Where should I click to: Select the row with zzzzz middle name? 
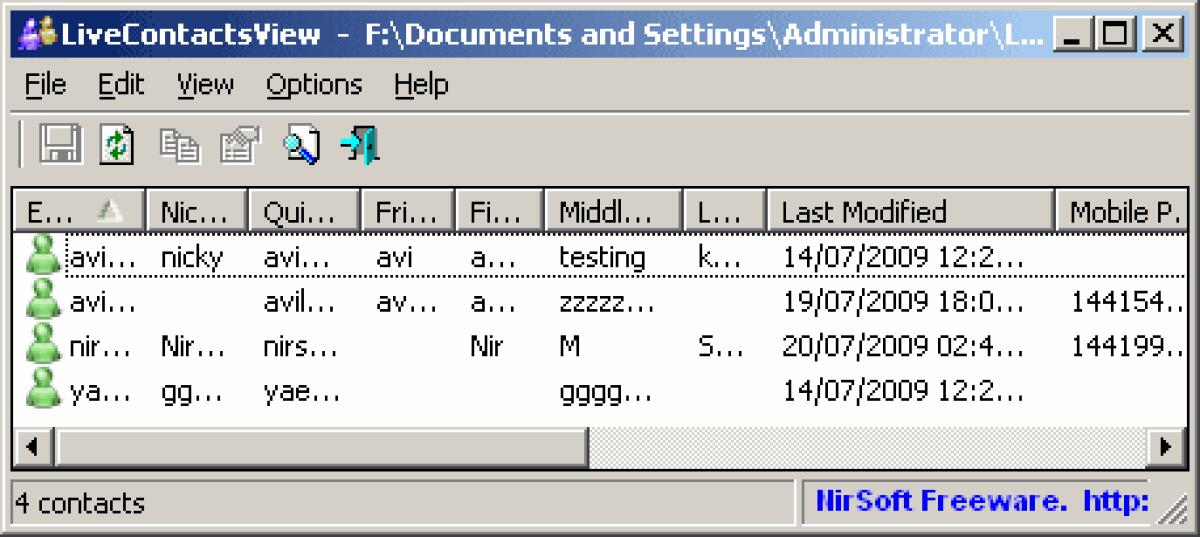coord(600,301)
